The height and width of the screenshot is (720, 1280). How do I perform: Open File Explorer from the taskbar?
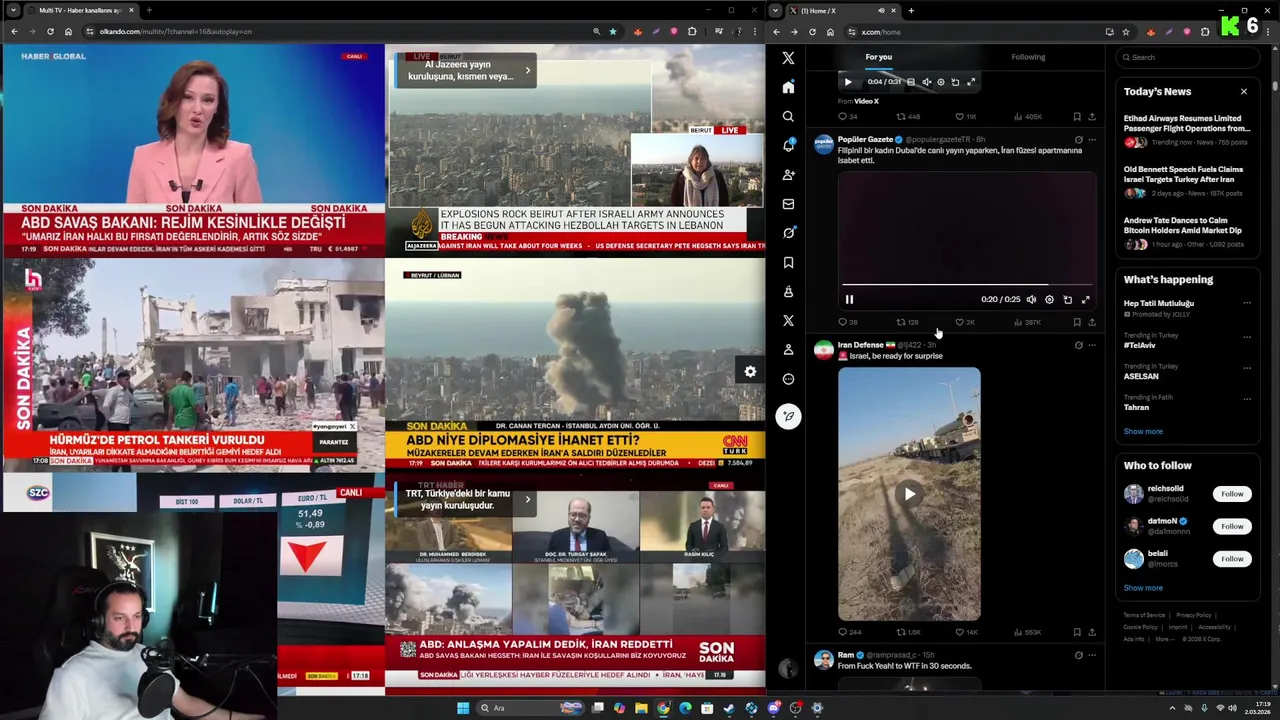[x=641, y=708]
